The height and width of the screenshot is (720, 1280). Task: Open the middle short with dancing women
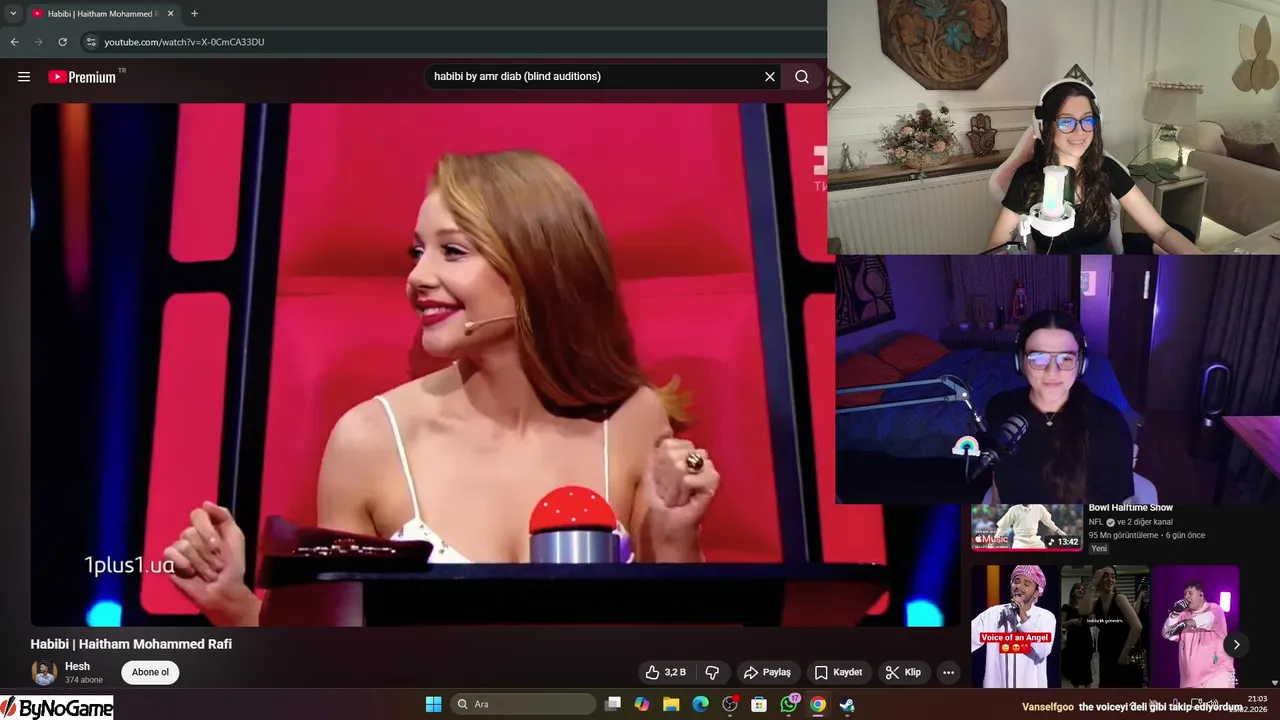pos(1105,626)
